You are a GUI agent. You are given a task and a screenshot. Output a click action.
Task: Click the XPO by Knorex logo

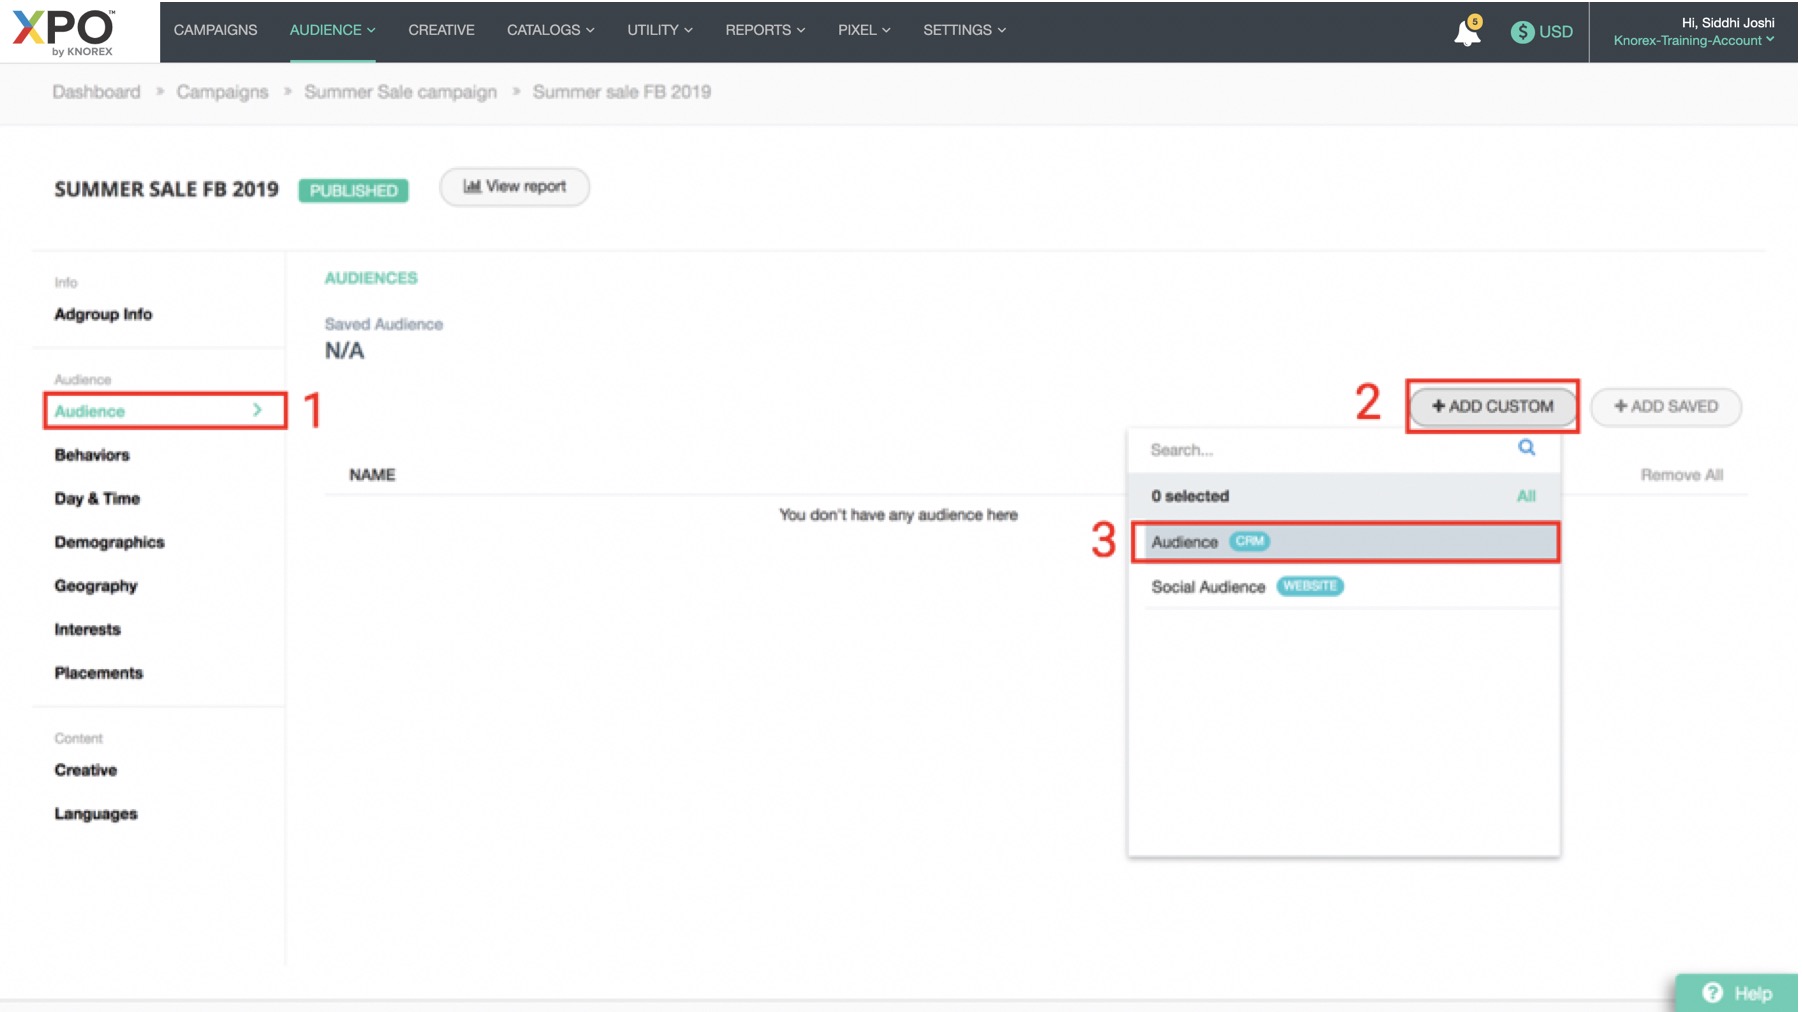click(64, 32)
